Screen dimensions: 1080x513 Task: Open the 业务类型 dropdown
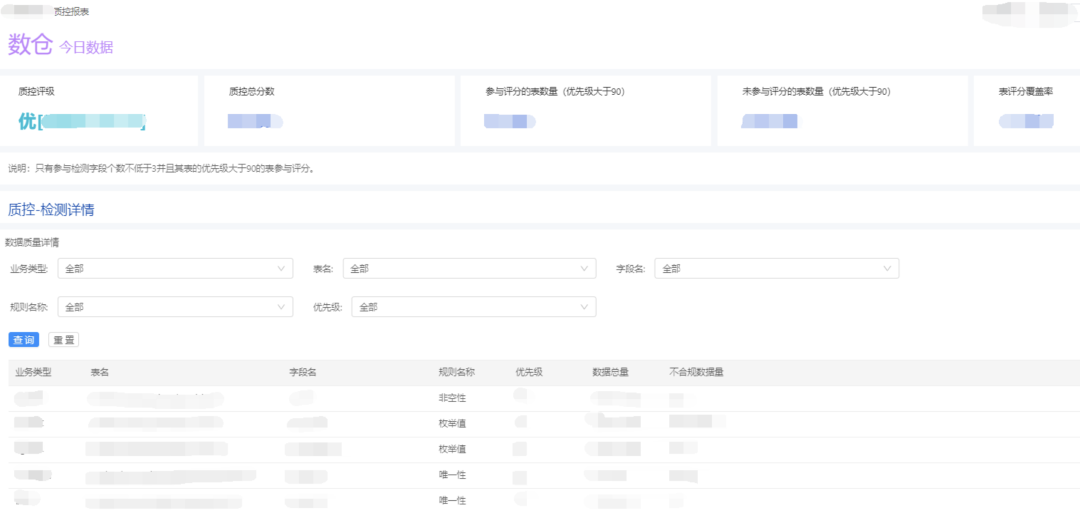coord(175,269)
